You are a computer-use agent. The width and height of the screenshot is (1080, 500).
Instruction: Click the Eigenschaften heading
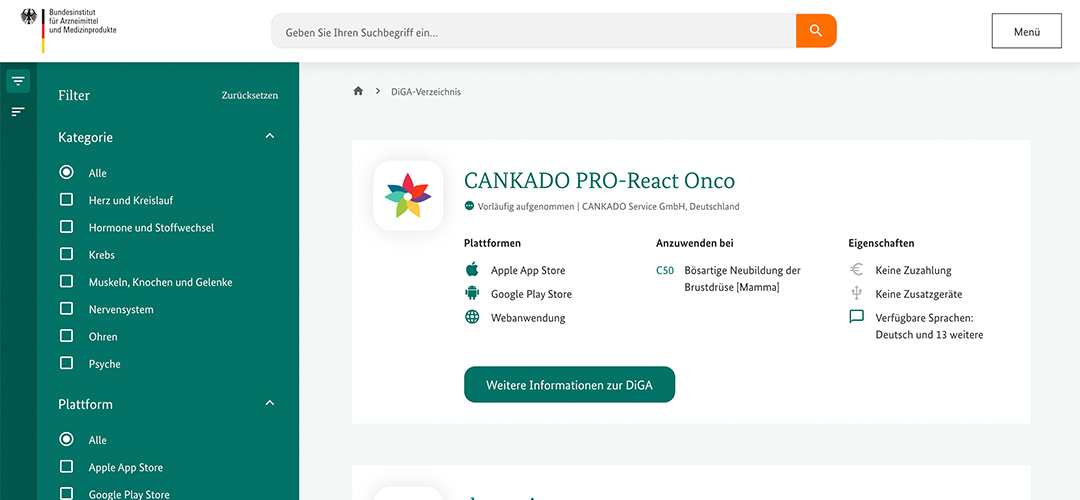click(881, 243)
